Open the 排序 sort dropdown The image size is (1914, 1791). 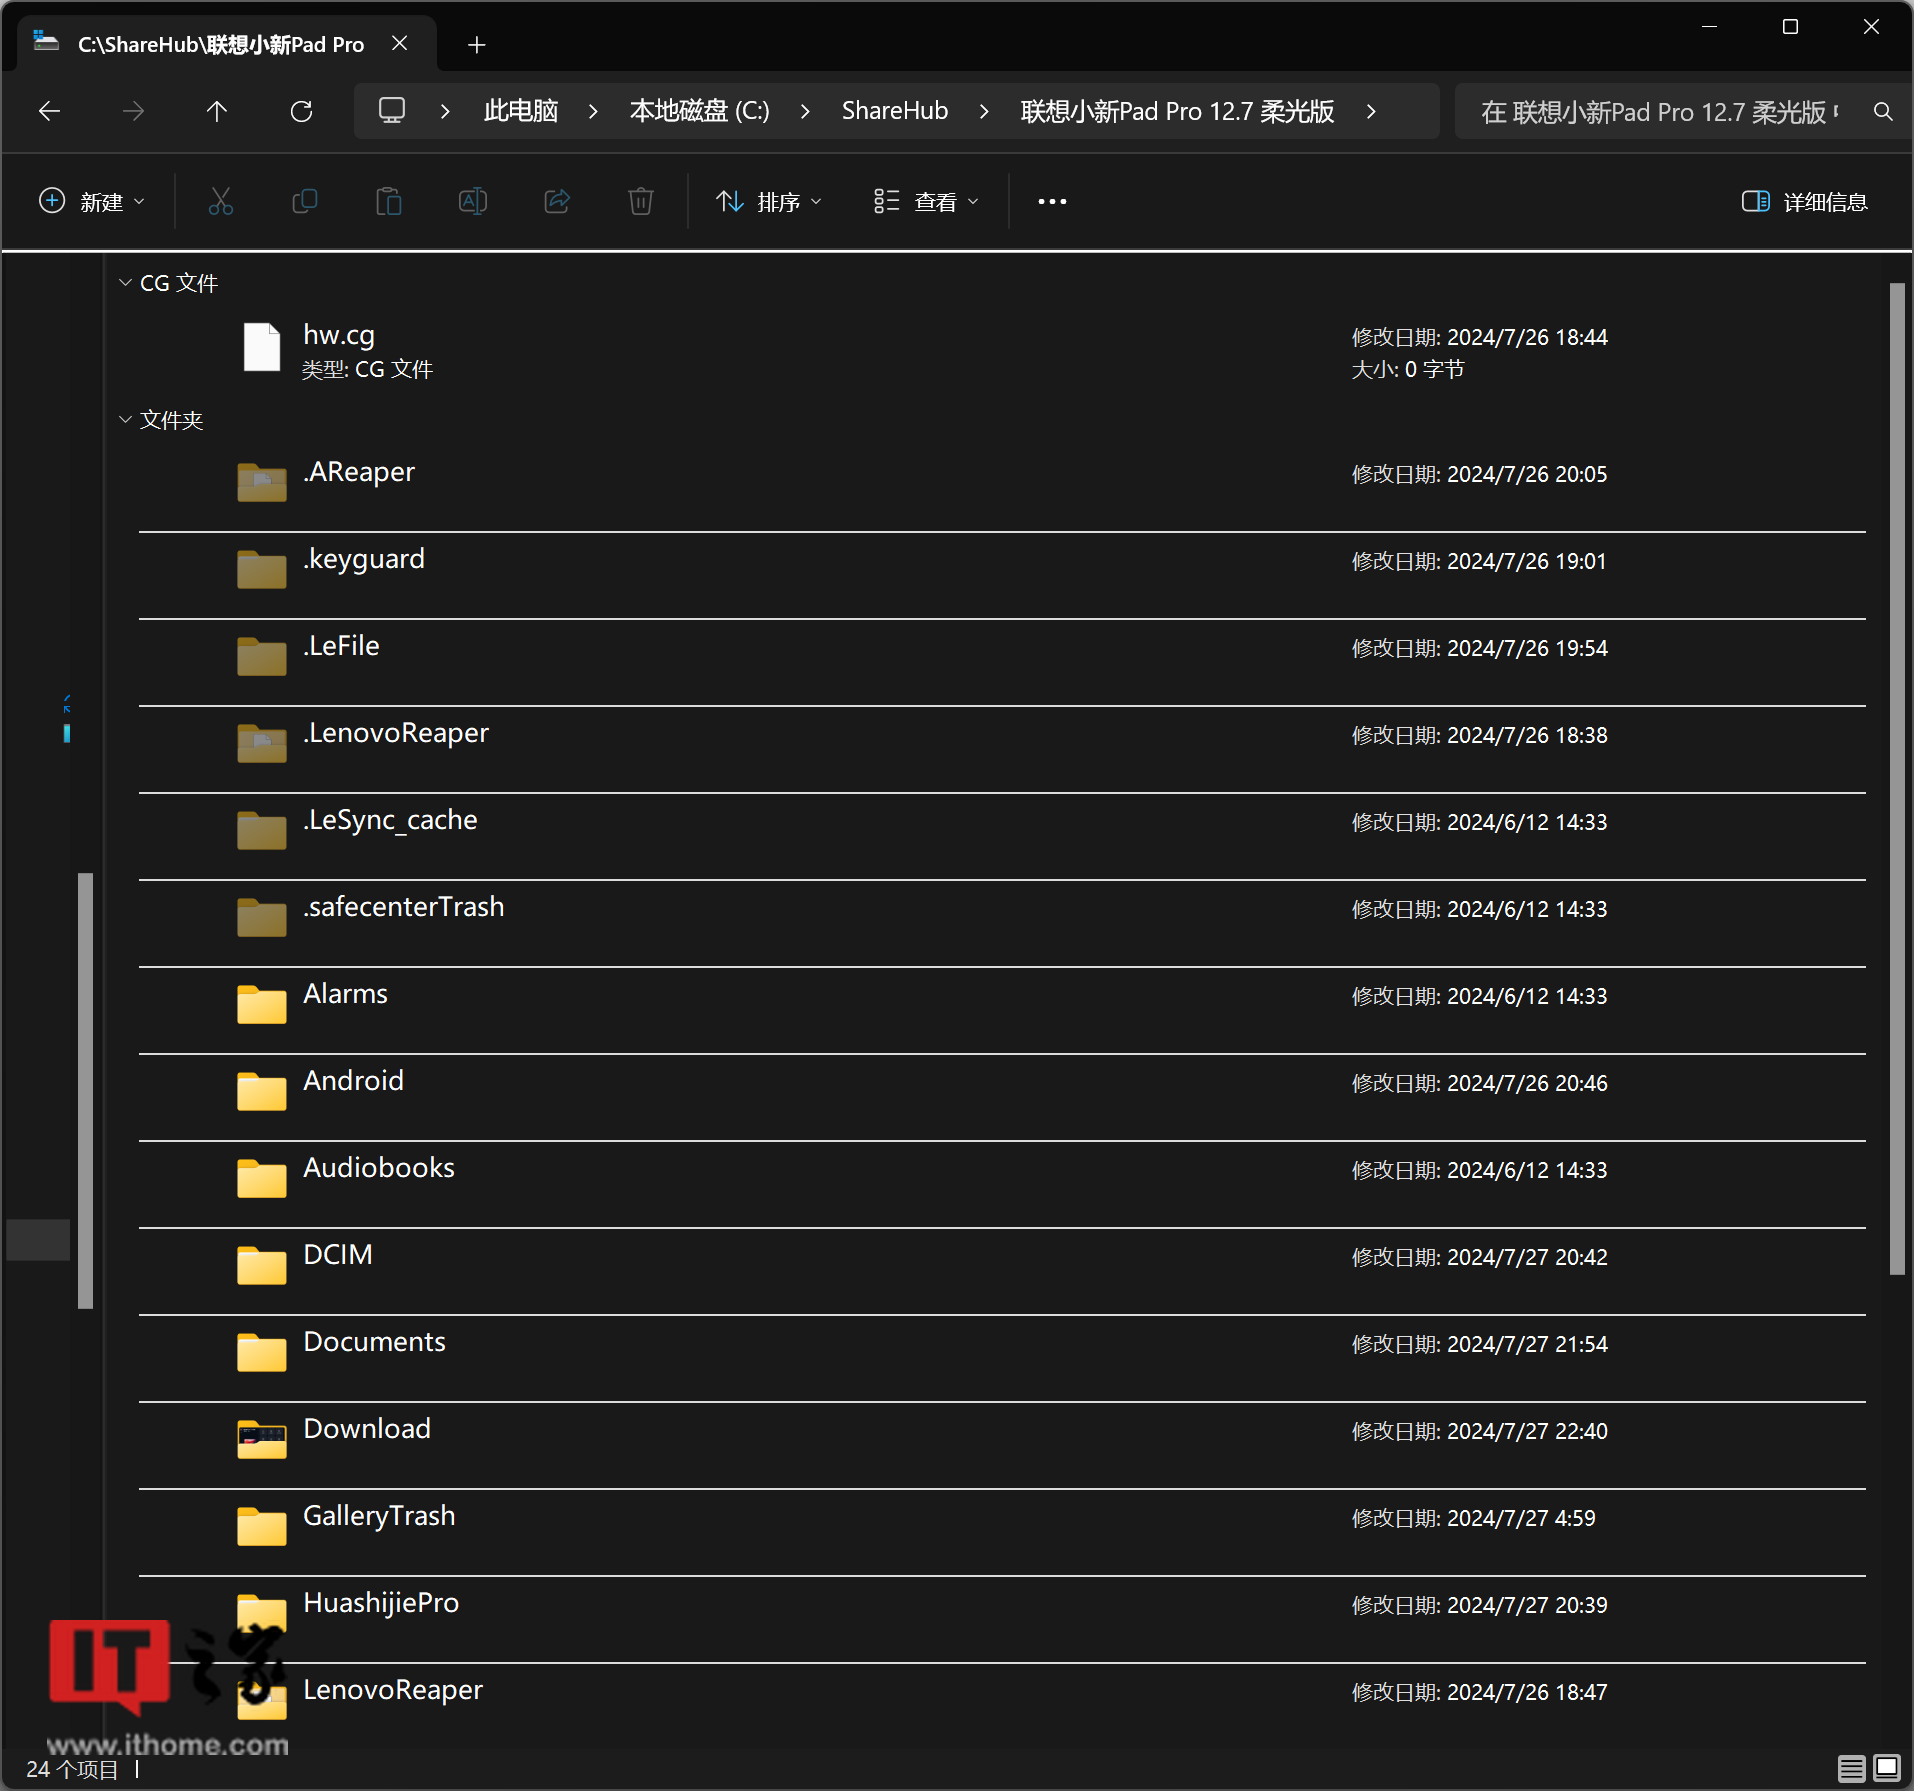769,201
